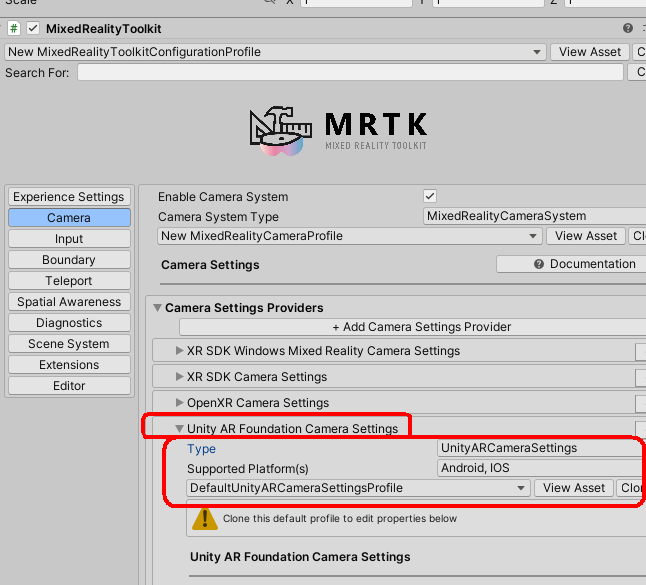Open the Camera System Type dropdown
Screen dimensions: 646x585
[534, 216]
